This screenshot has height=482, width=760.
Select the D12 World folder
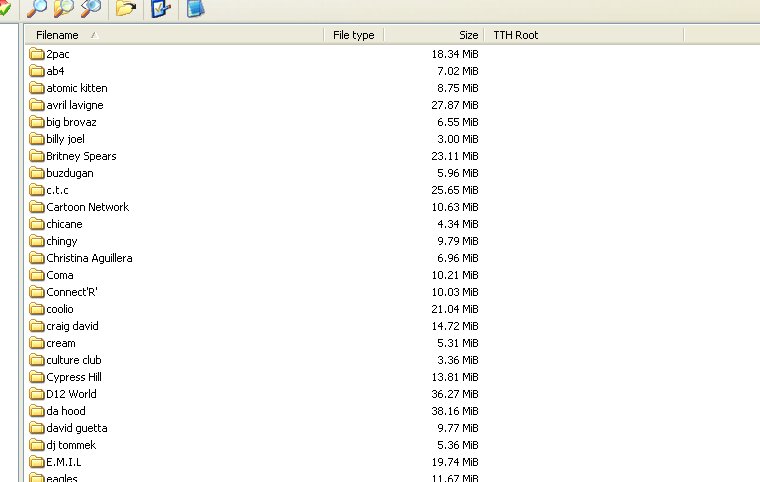71,394
